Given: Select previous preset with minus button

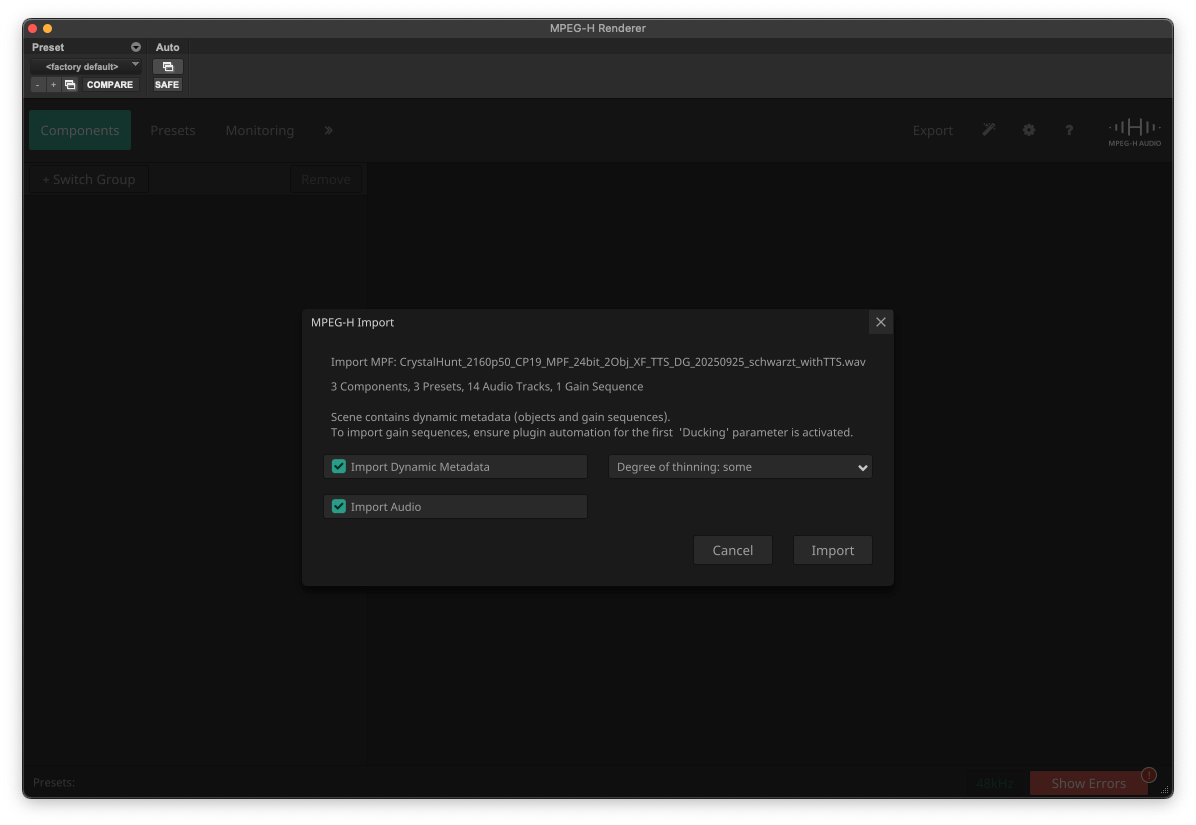Looking at the screenshot, I should [x=37, y=85].
